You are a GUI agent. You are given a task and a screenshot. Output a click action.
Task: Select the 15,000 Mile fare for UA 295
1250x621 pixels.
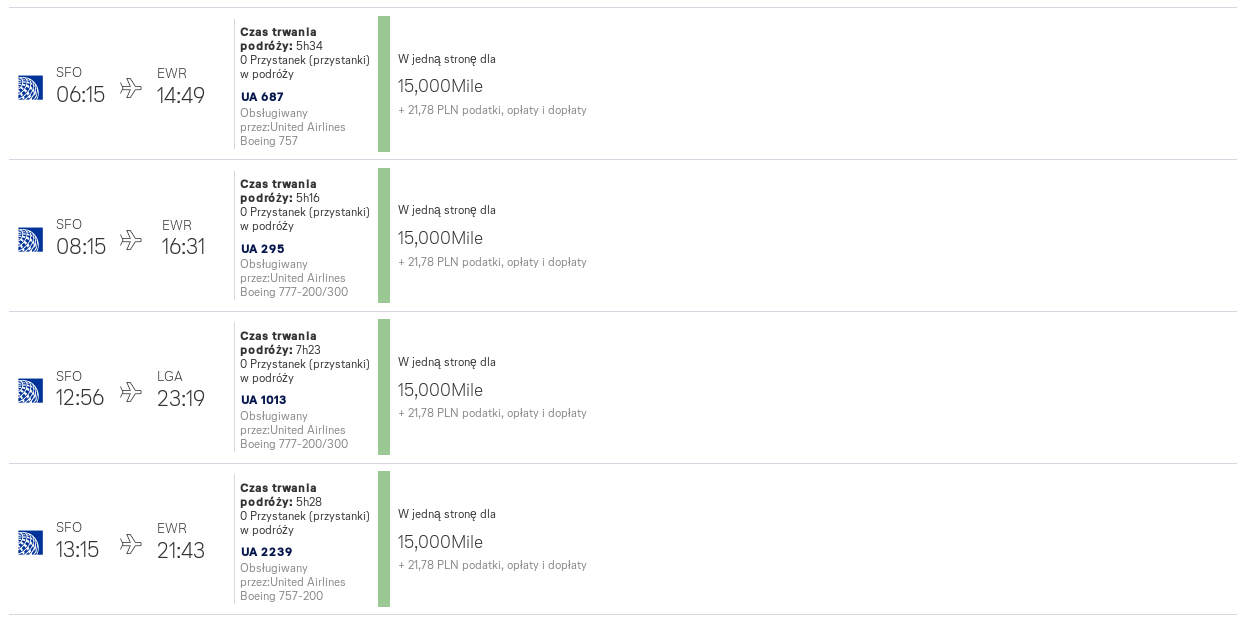click(440, 238)
